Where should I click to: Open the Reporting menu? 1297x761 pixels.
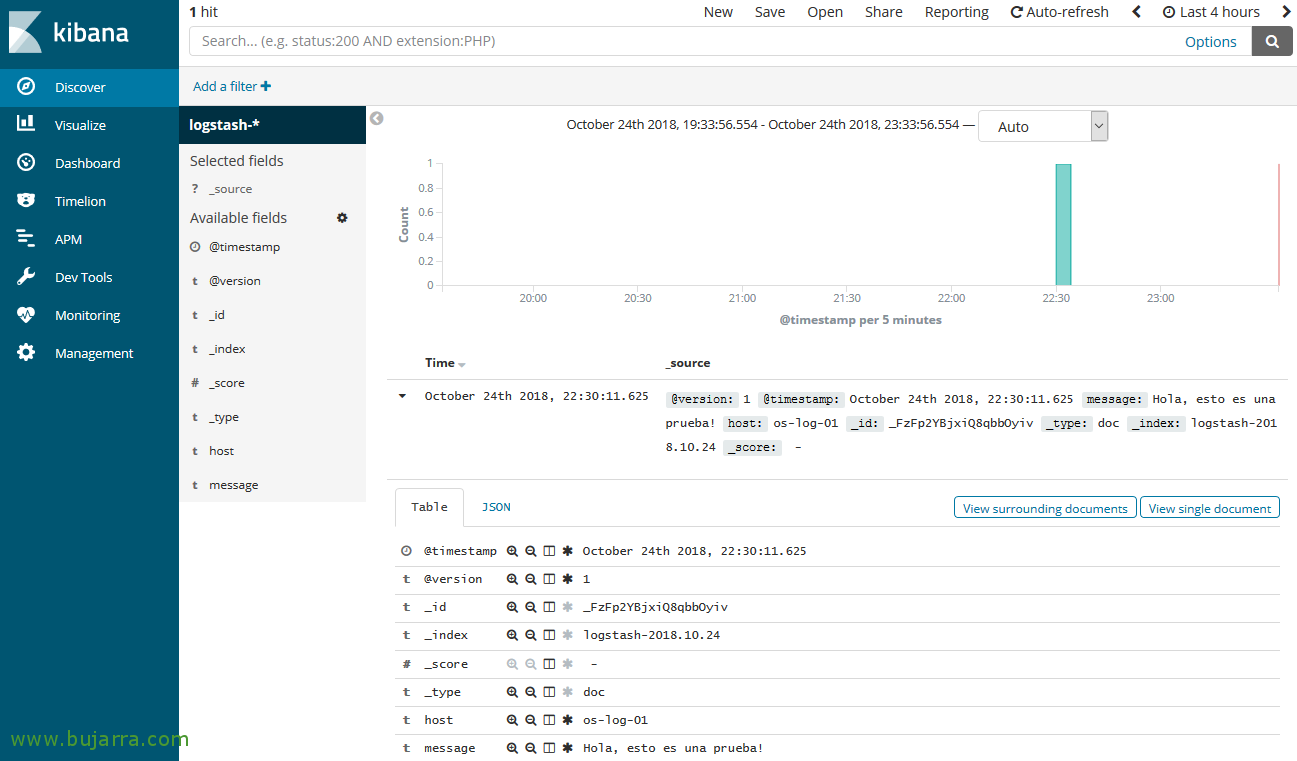pos(956,12)
